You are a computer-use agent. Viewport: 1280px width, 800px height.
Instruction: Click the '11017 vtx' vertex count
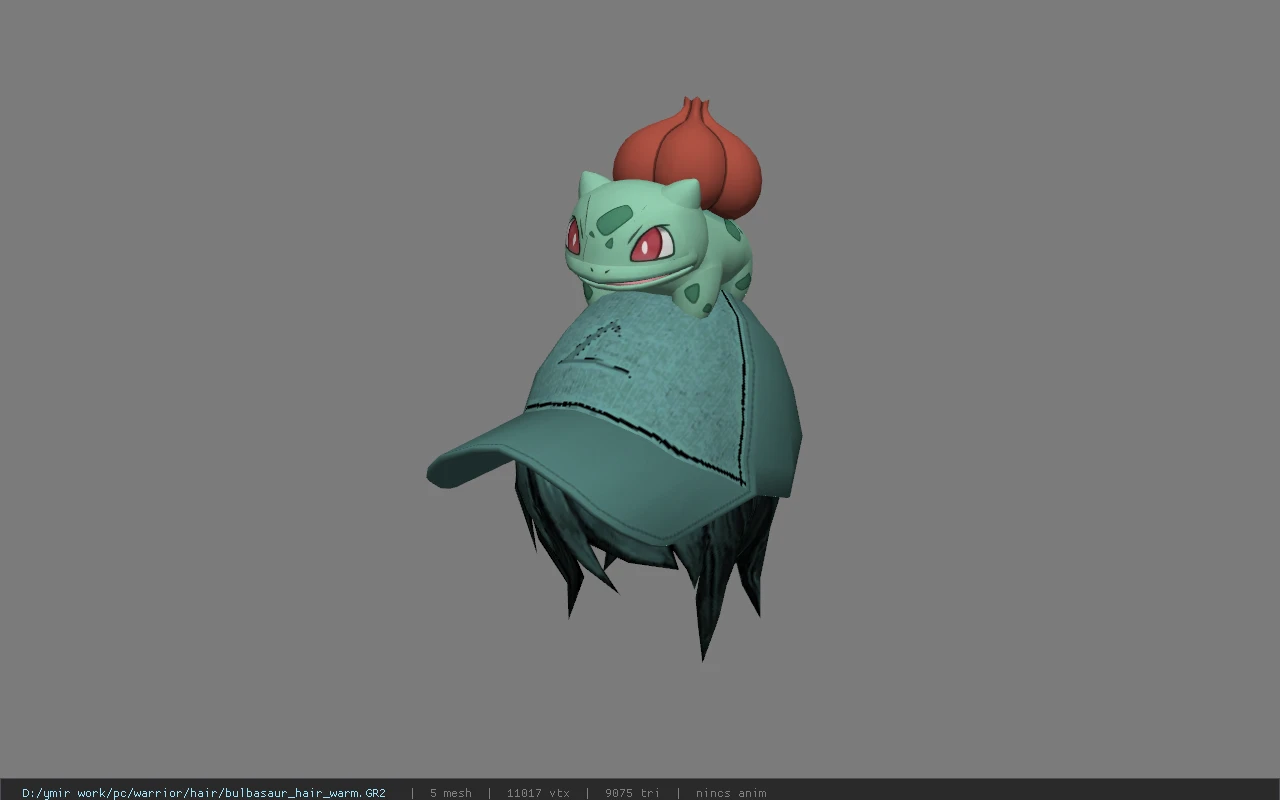537,793
